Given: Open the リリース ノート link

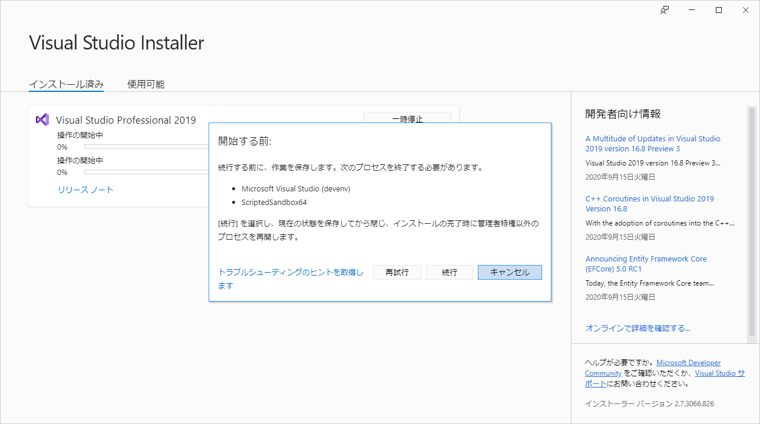Looking at the screenshot, I should pyautogui.click(x=85, y=190).
